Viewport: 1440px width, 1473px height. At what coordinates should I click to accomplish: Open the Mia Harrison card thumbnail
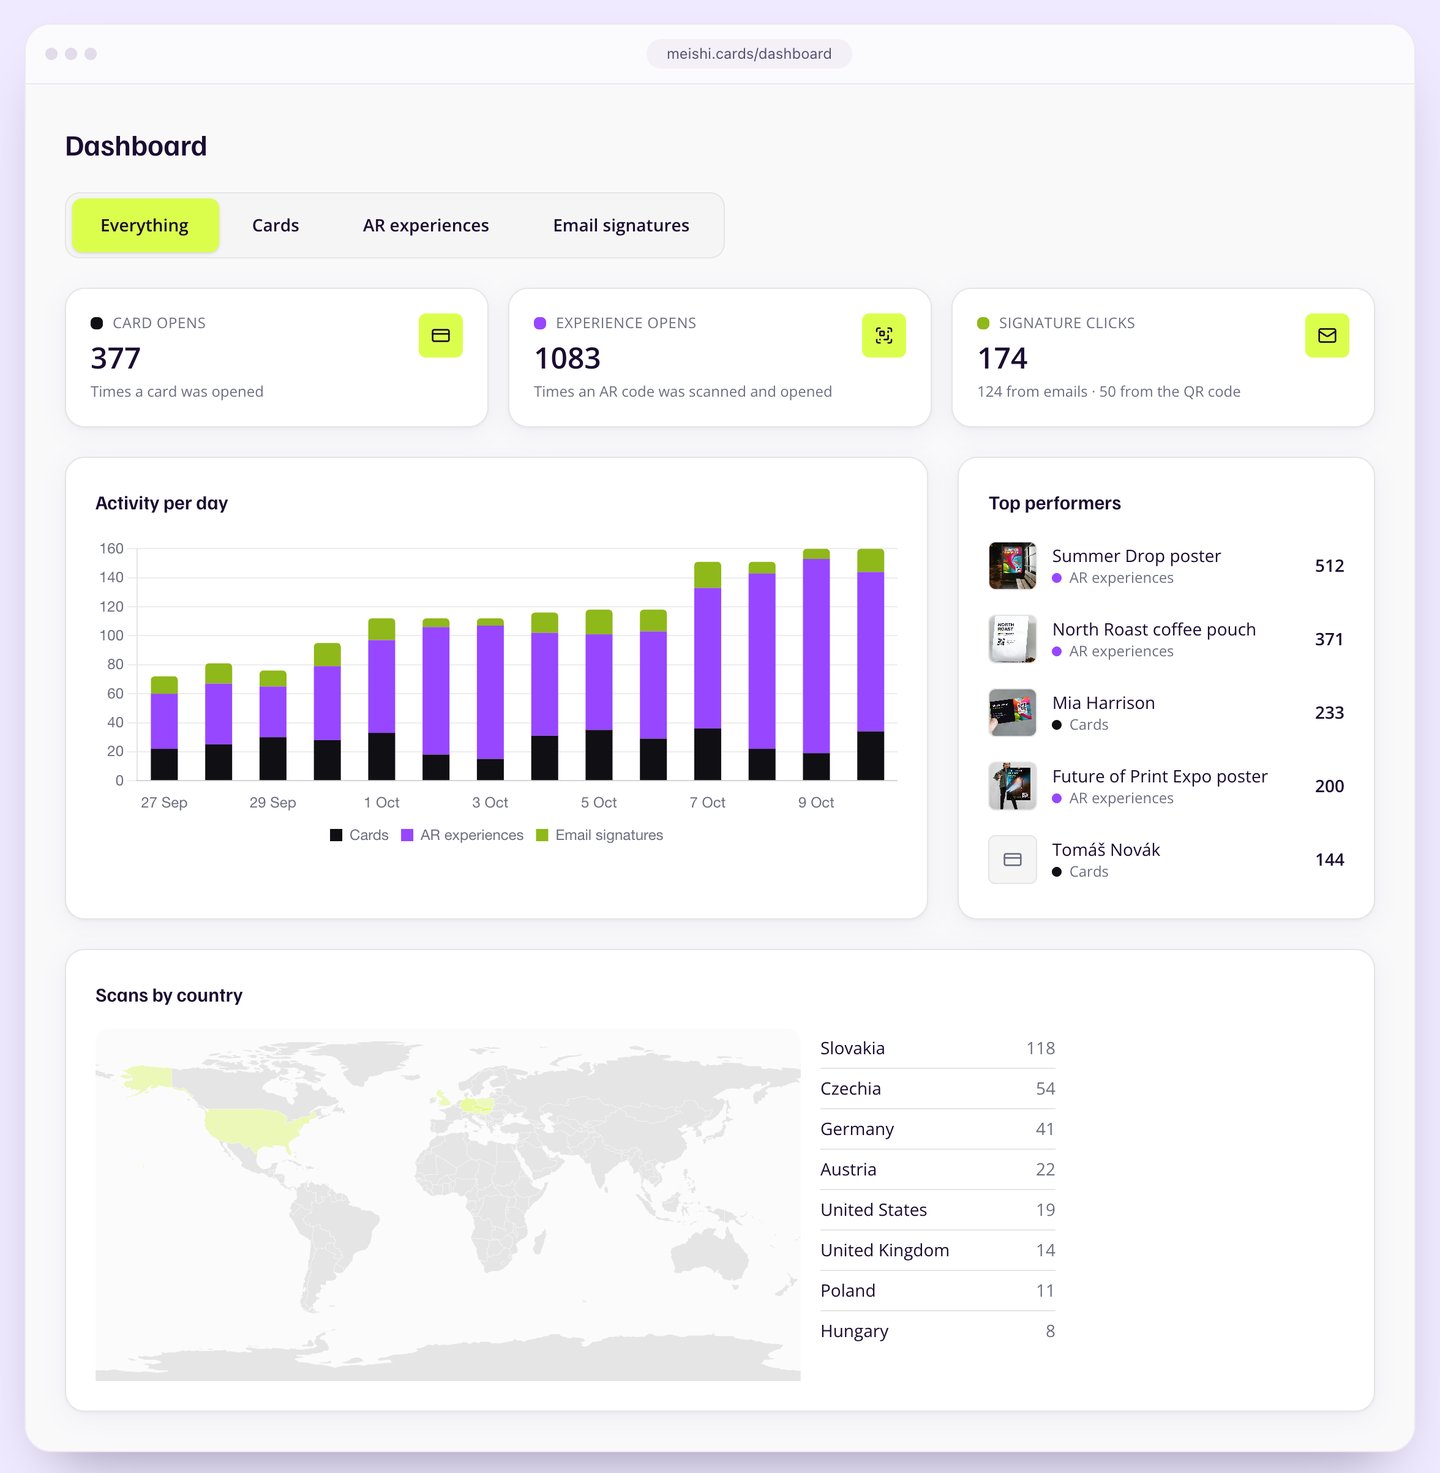coord(1012,713)
